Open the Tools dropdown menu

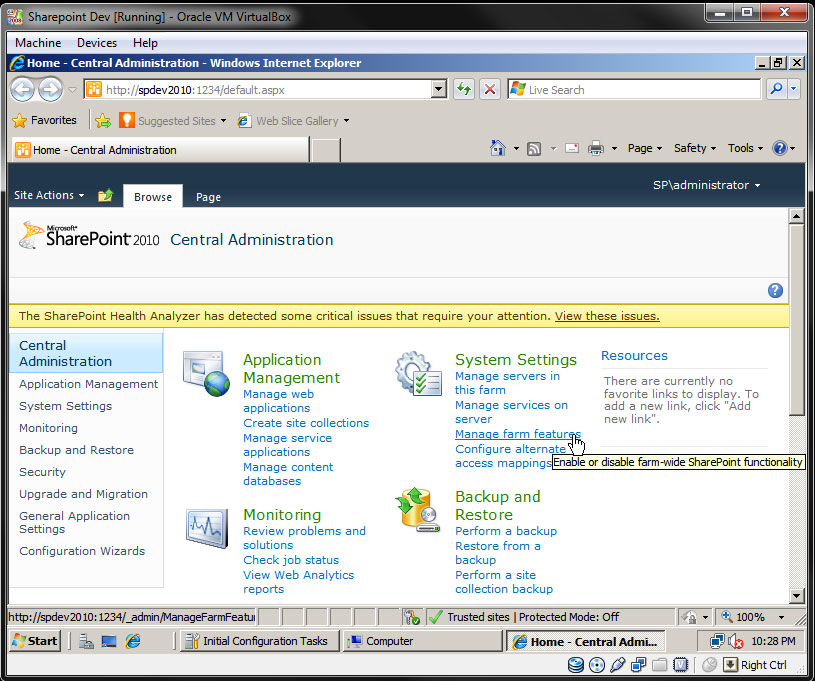pos(745,148)
